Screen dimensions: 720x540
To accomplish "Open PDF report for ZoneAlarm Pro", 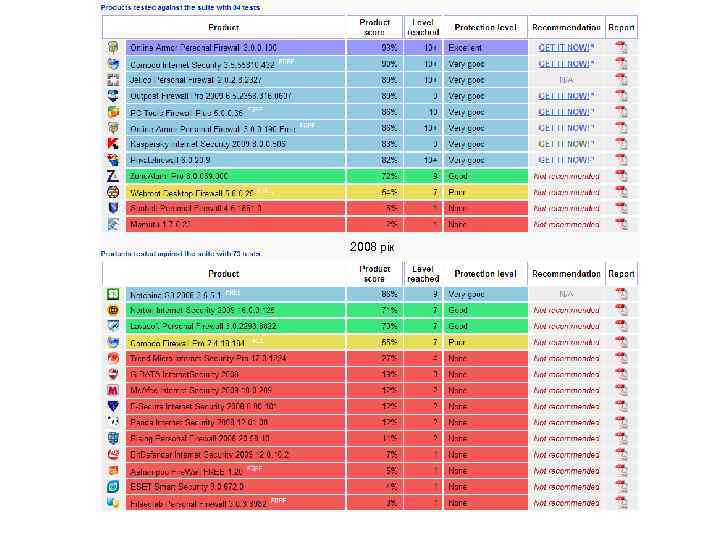I will pyautogui.click(x=621, y=176).
